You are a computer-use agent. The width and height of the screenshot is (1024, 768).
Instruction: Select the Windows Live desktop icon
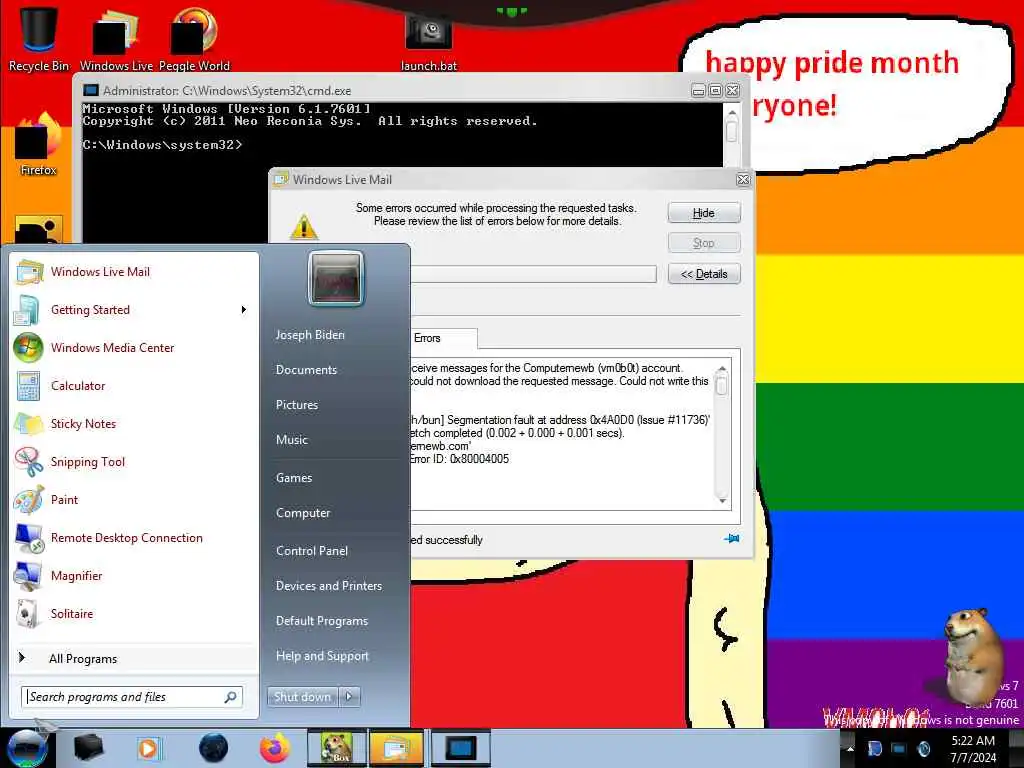coord(116,38)
